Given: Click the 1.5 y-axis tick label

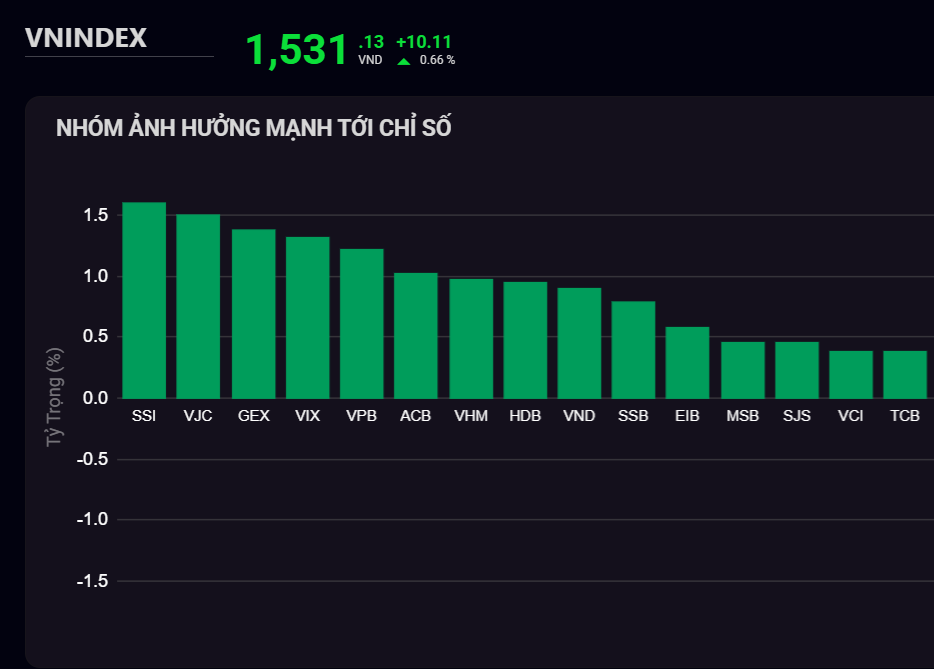Looking at the screenshot, I should [96, 215].
